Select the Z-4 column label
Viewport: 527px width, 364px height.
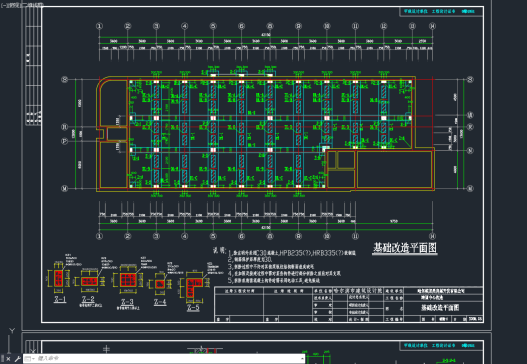click(160, 302)
